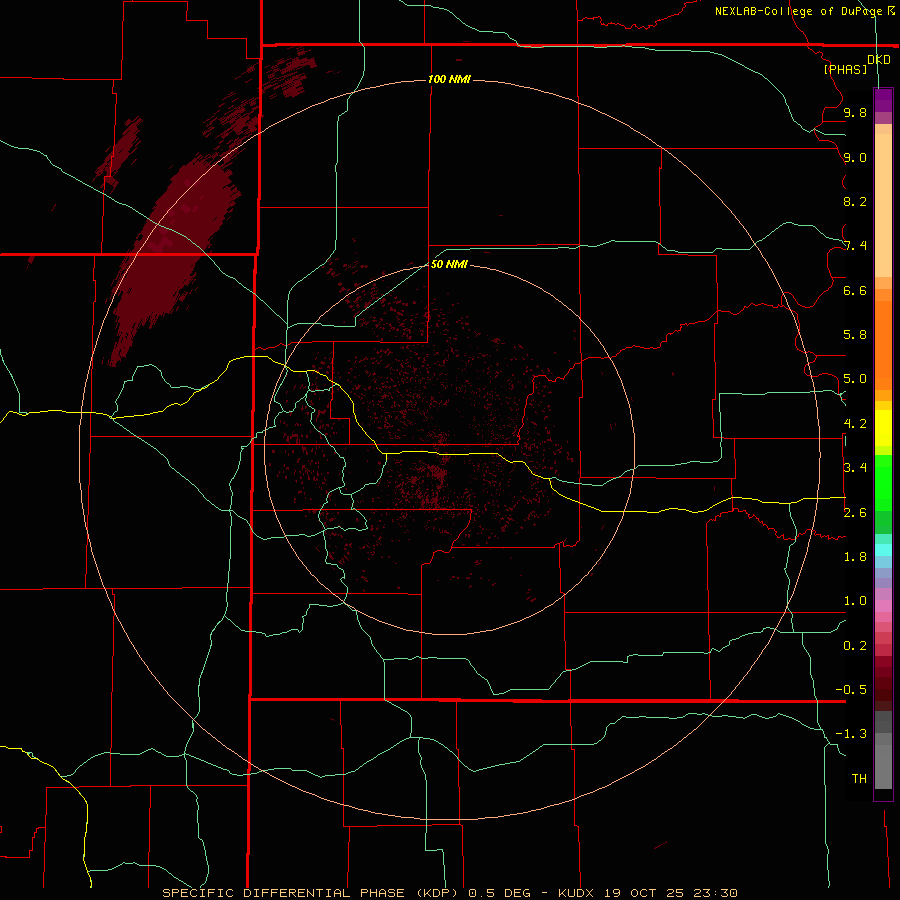Click the KUDX radar site identifier
The image size is (900, 900).
(x=576, y=893)
